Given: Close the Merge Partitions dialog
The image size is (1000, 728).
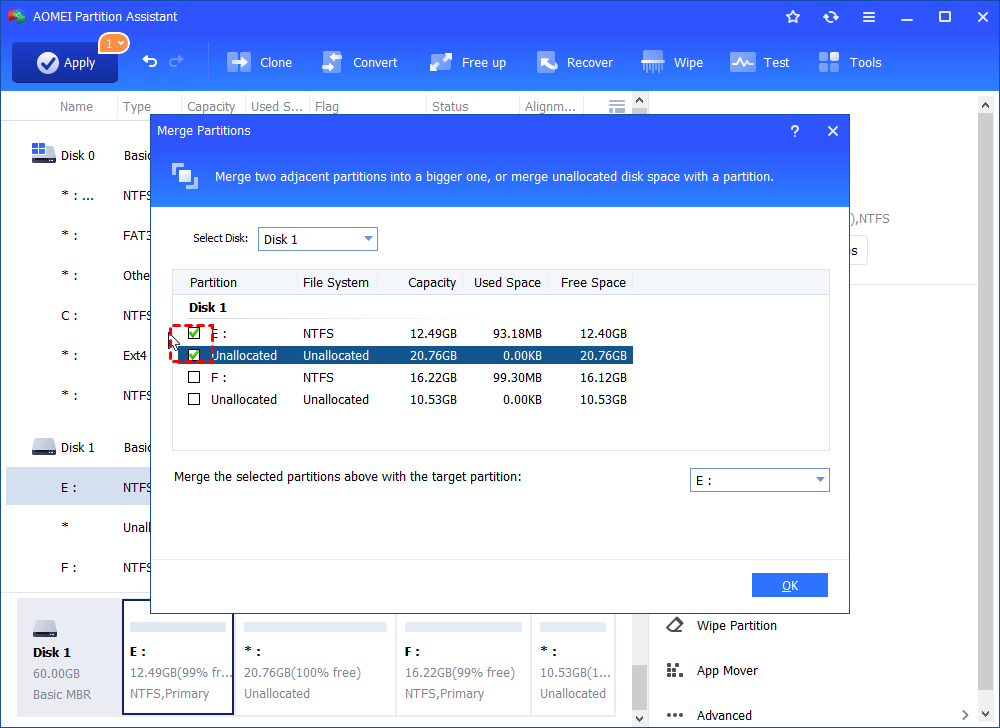Looking at the screenshot, I should (832, 131).
